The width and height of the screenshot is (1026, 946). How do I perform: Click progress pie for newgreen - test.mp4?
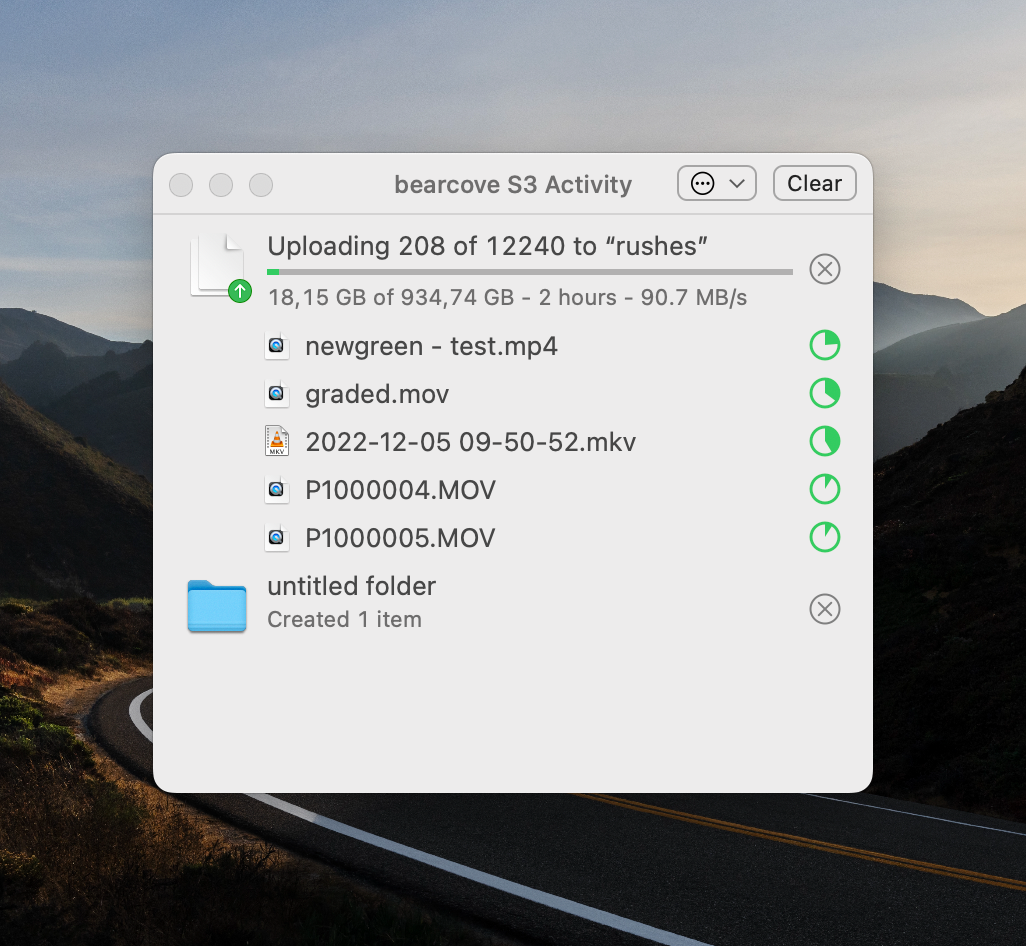click(x=824, y=345)
